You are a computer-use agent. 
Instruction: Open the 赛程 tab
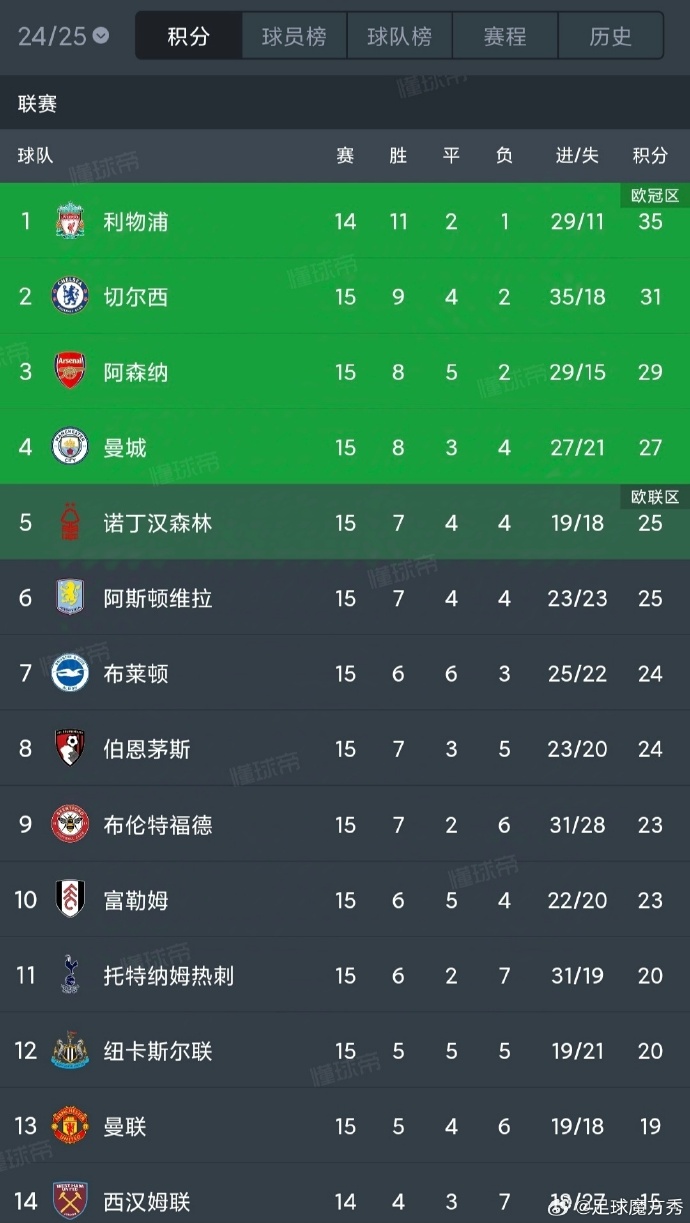tap(505, 37)
